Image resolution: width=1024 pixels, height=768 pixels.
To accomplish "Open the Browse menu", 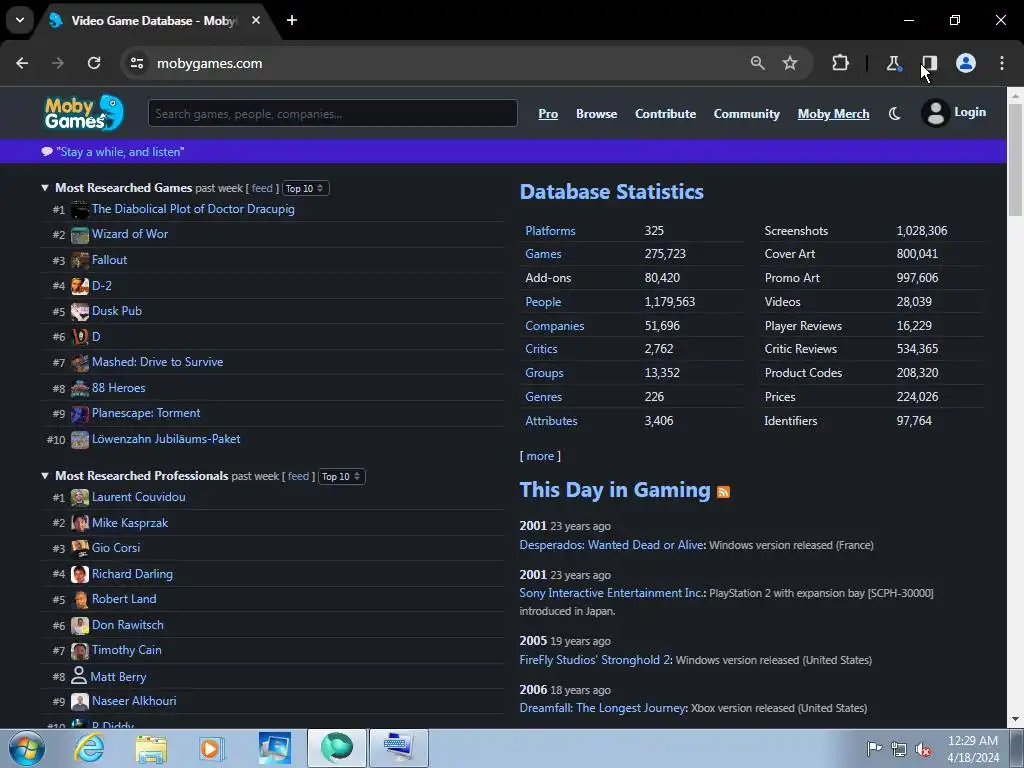I will (x=596, y=114).
